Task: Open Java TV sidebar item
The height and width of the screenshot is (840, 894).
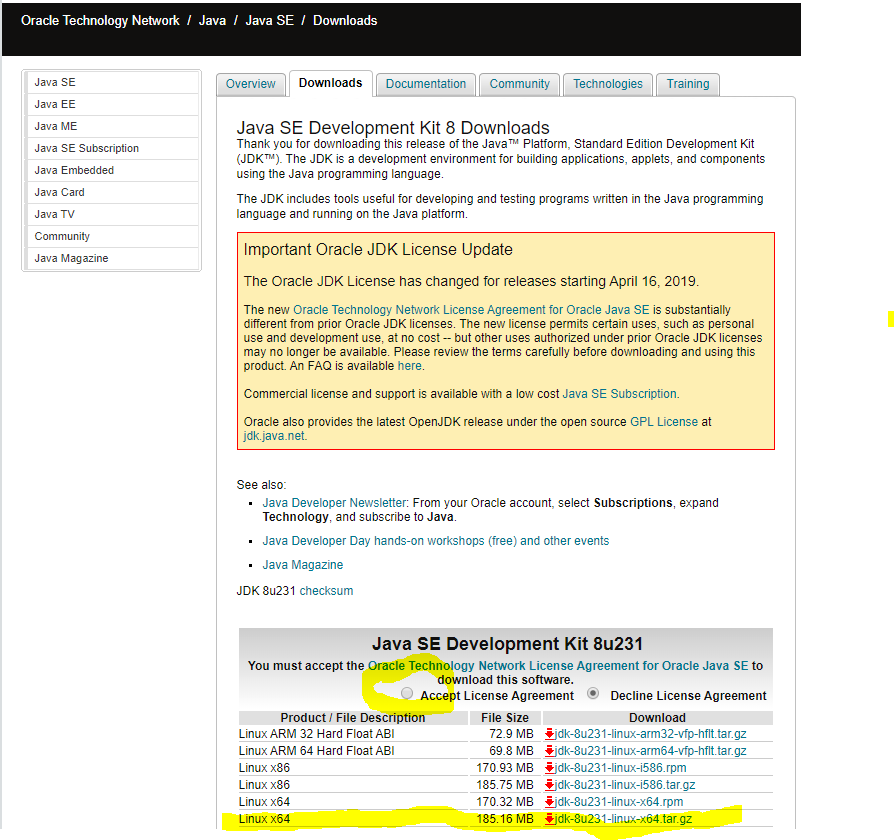Action: [x=112, y=214]
